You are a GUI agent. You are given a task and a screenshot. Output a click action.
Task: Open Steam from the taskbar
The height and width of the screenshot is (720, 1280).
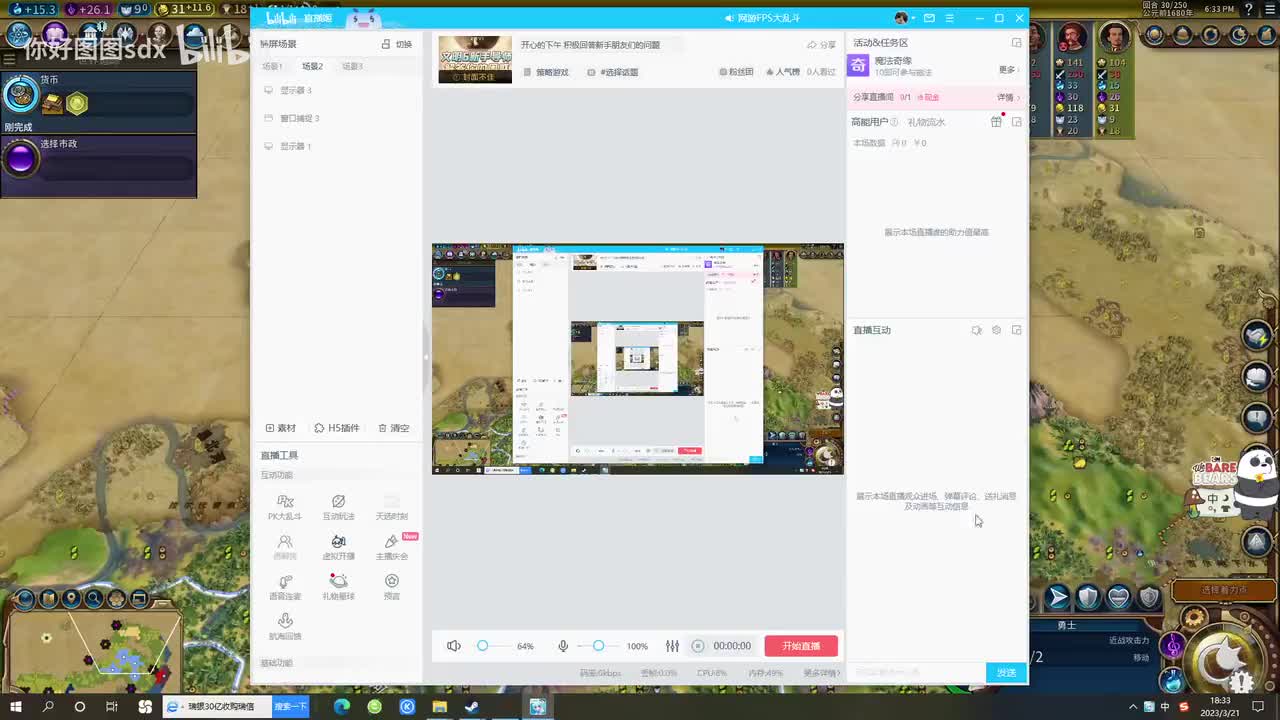point(472,707)
